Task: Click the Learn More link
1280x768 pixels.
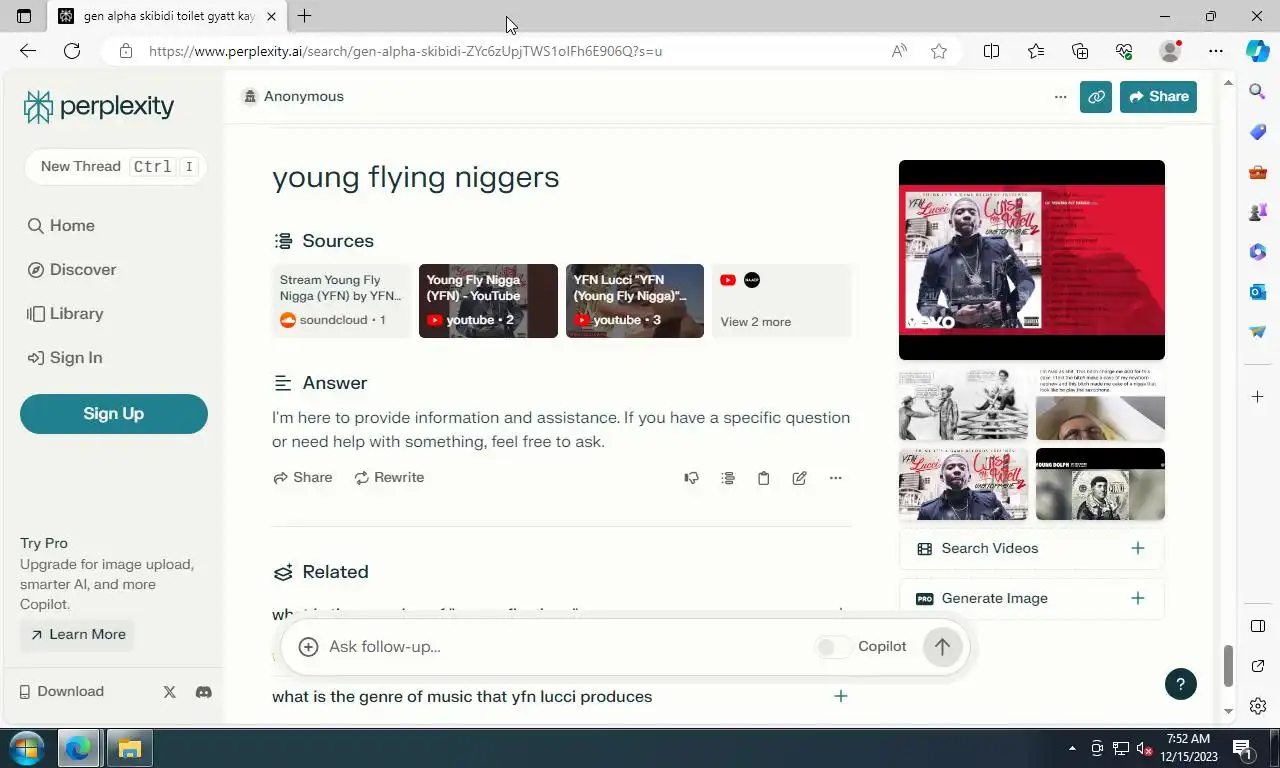Action: pyautogui.click(x=78, y=635)
